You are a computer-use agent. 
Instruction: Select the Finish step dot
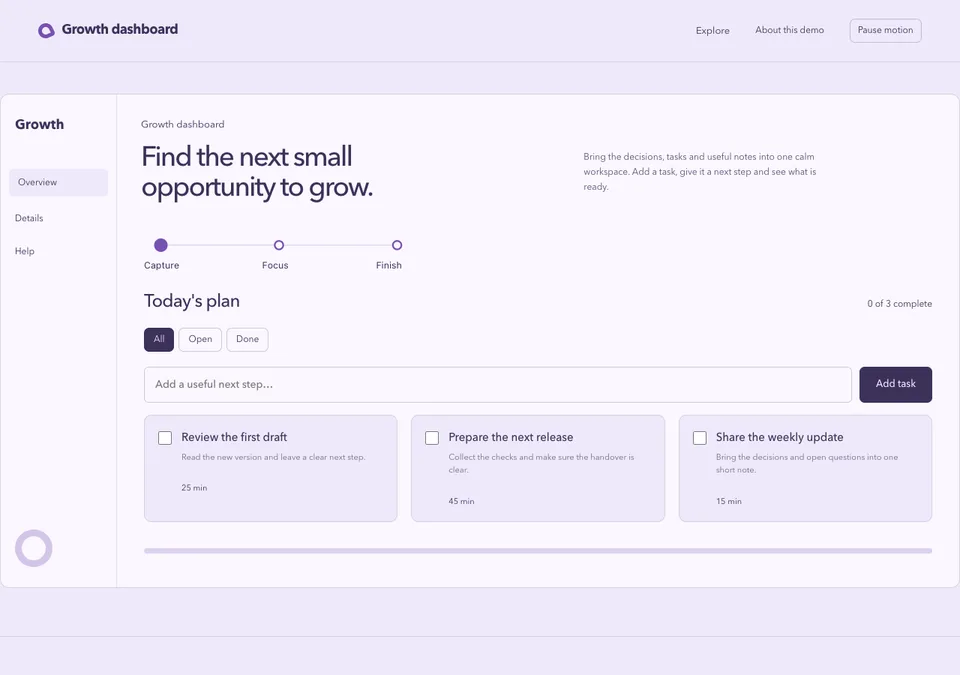(397, 245)
